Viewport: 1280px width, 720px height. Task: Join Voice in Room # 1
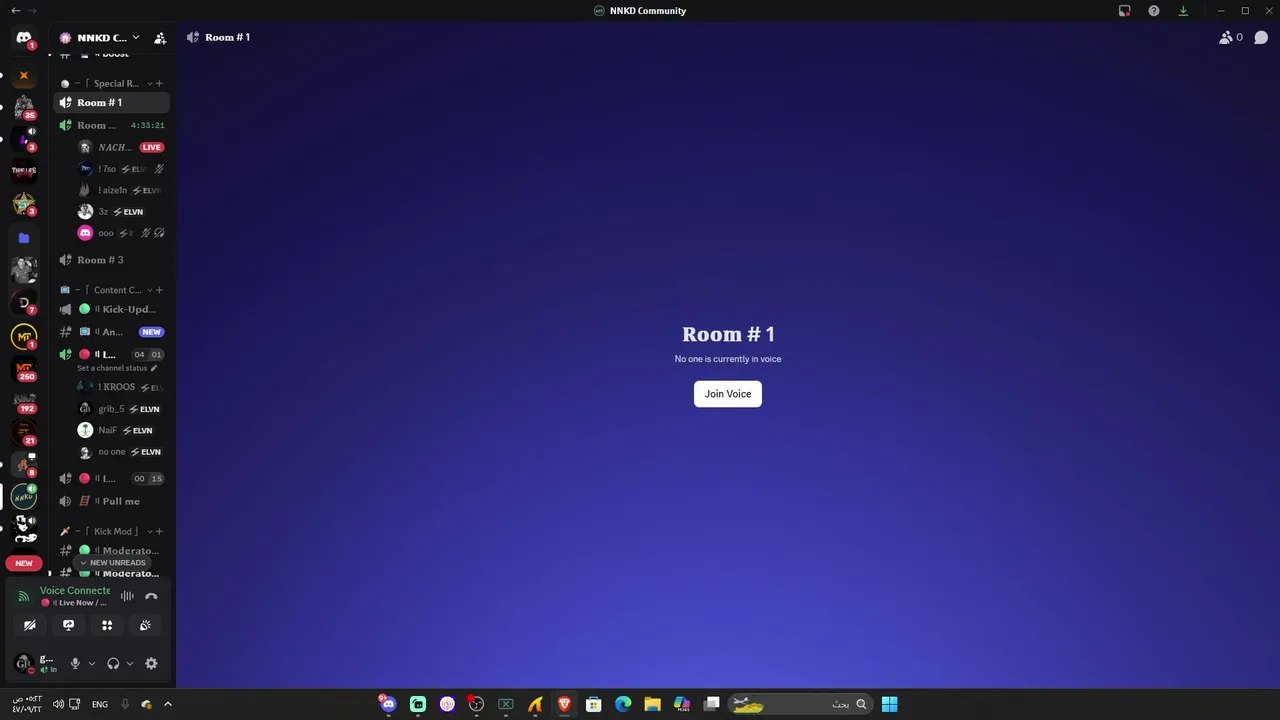point(728,394)
